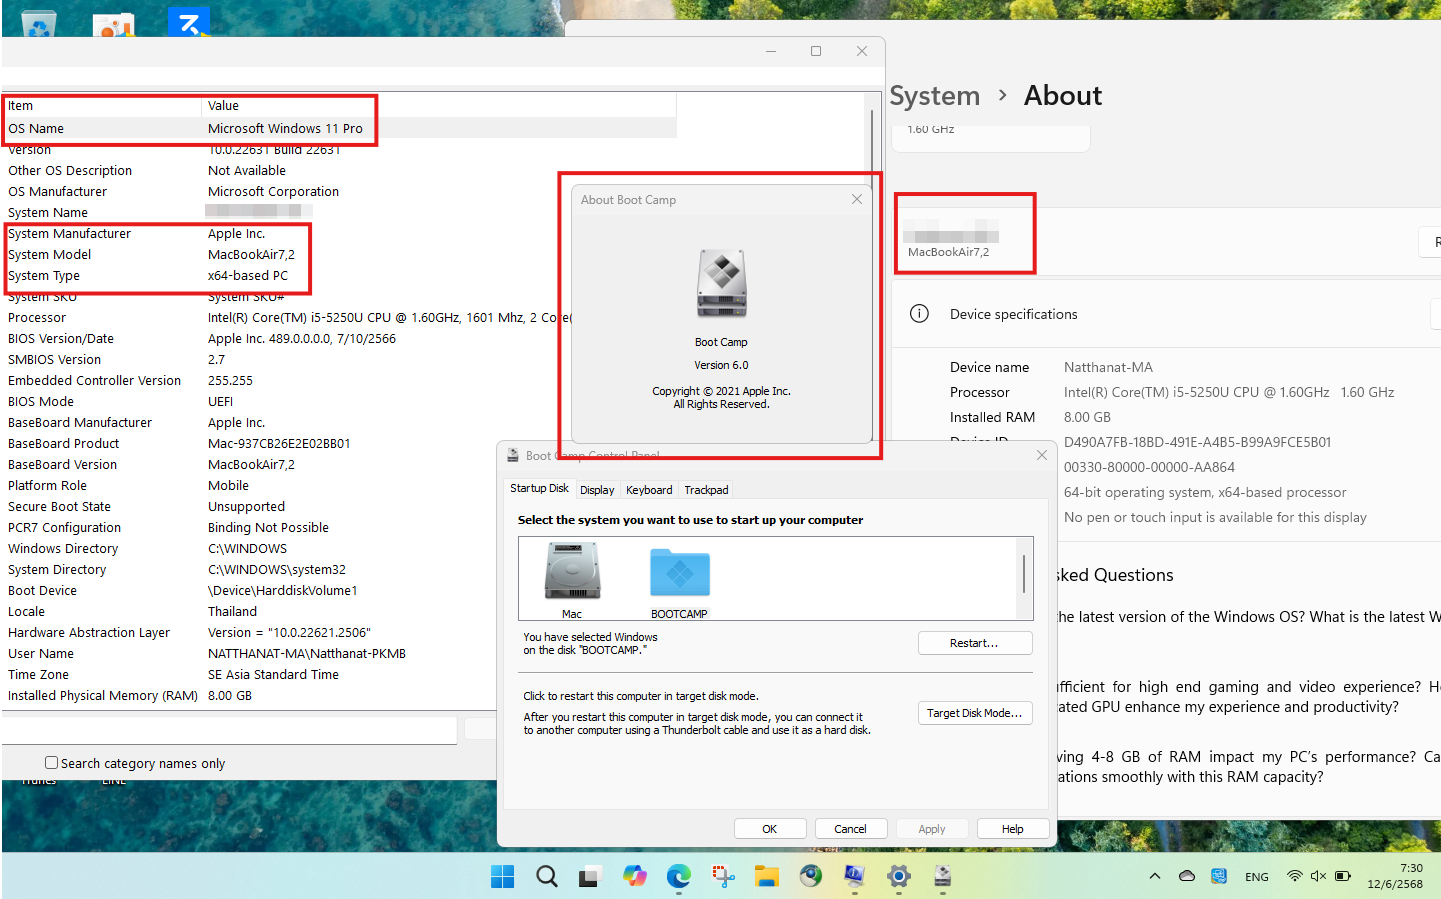The image size is (1441, 899).
Task: Maximize the System Information window
Action: pyautogui.click(x=816, y=51)
